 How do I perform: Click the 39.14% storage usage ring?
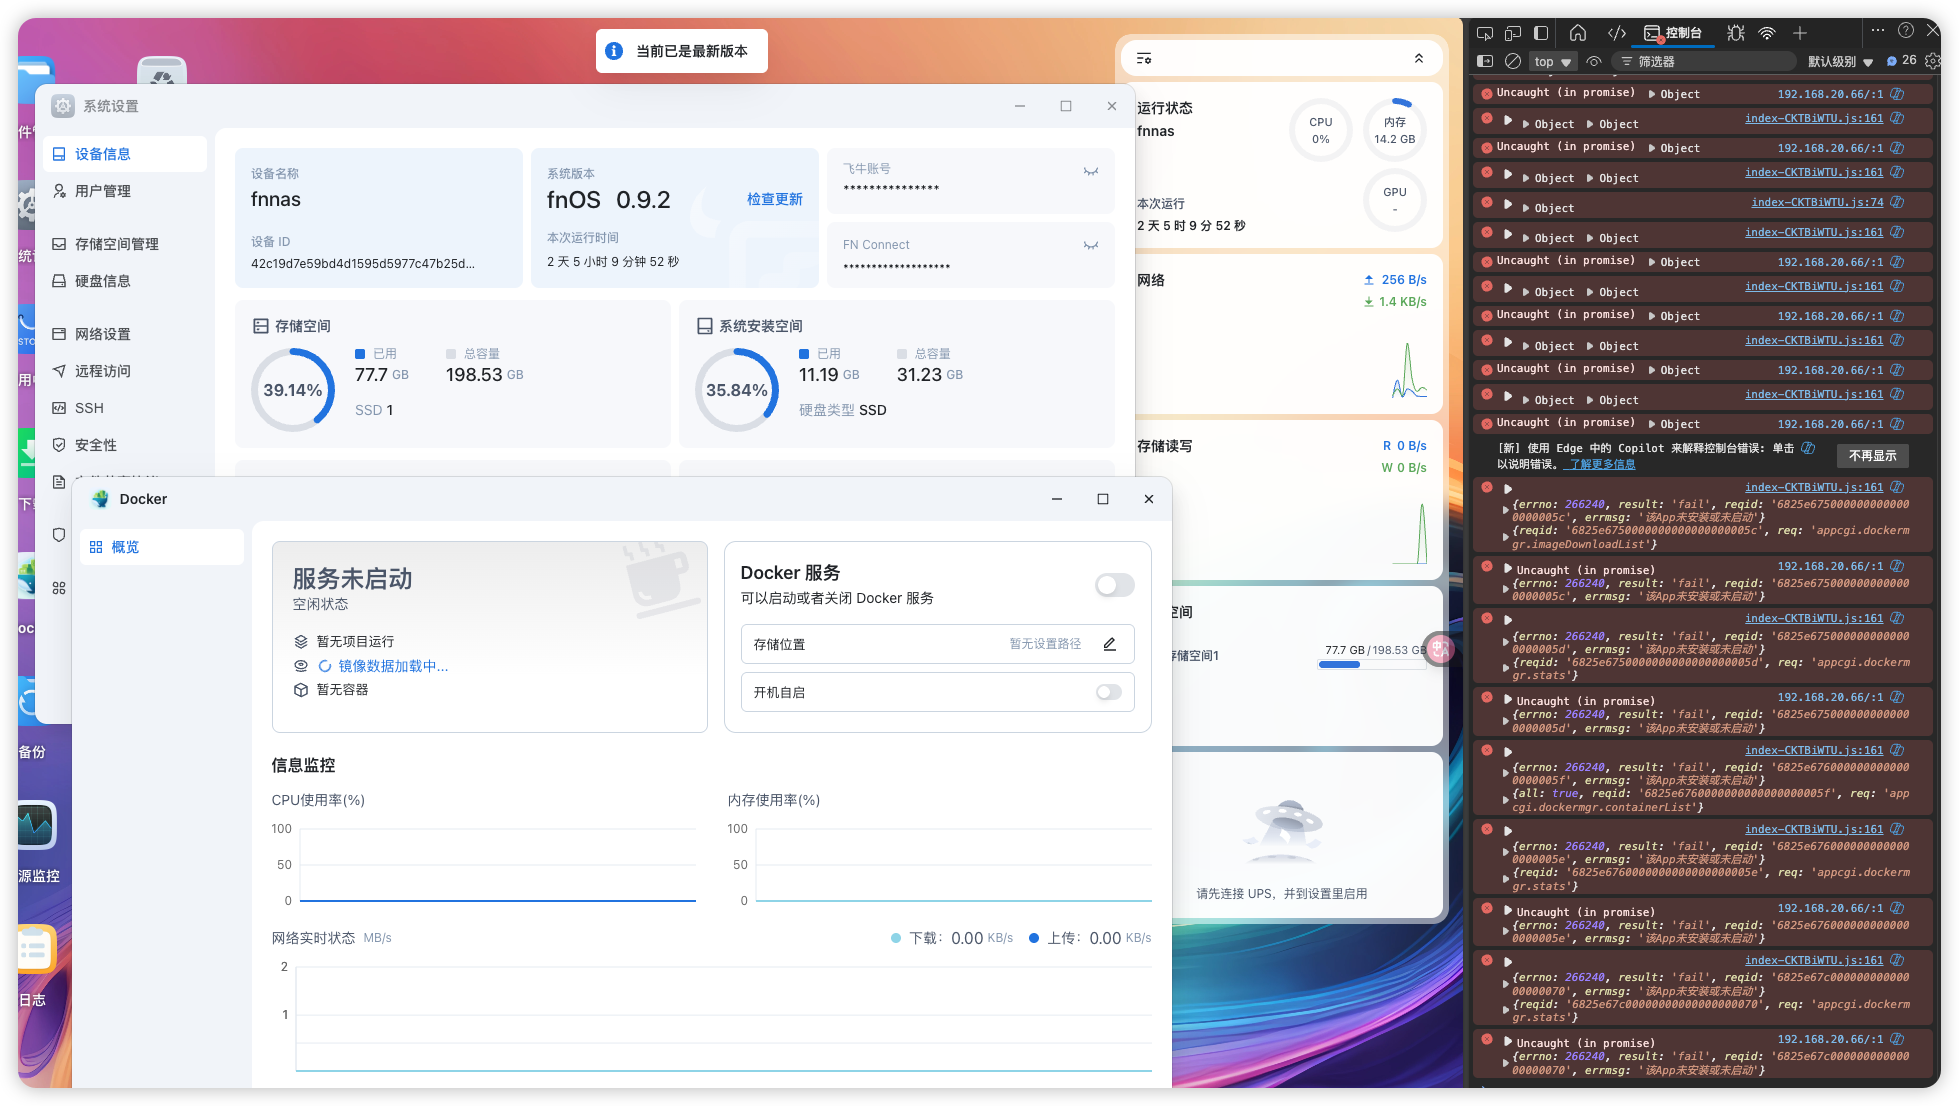coord(293,390)
